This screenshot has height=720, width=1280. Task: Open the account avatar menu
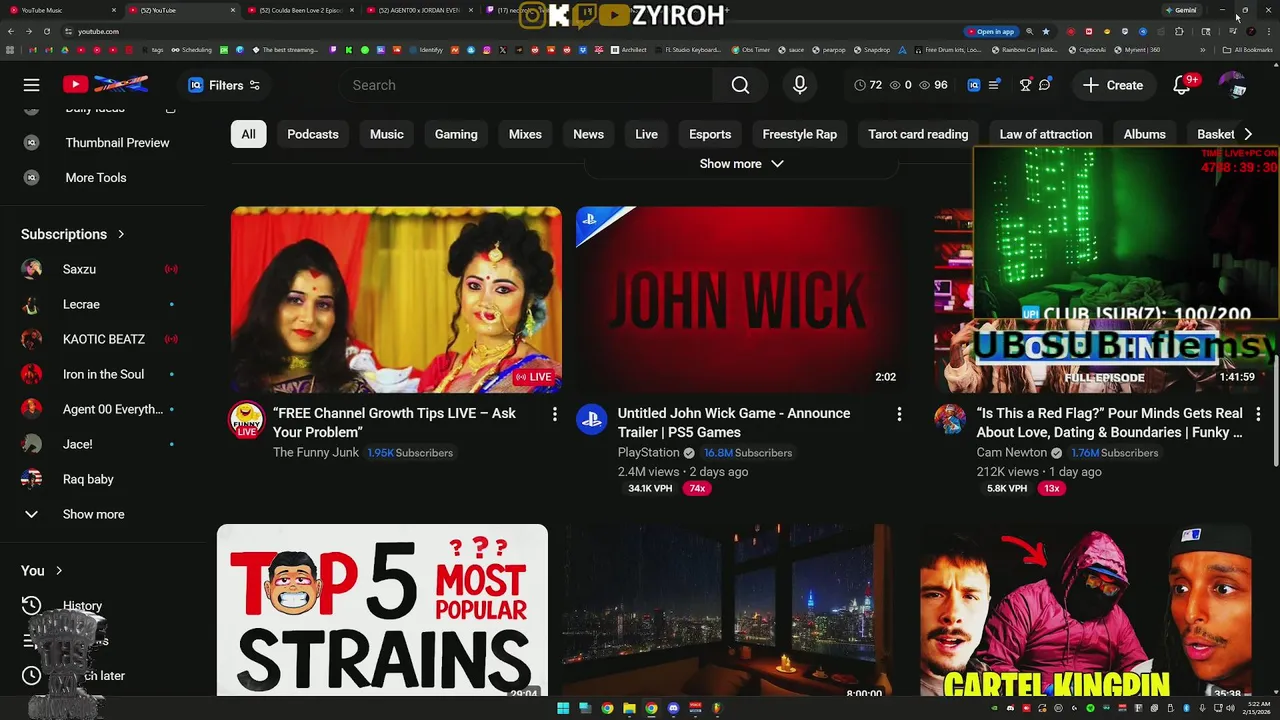(x=1232, y=85)
